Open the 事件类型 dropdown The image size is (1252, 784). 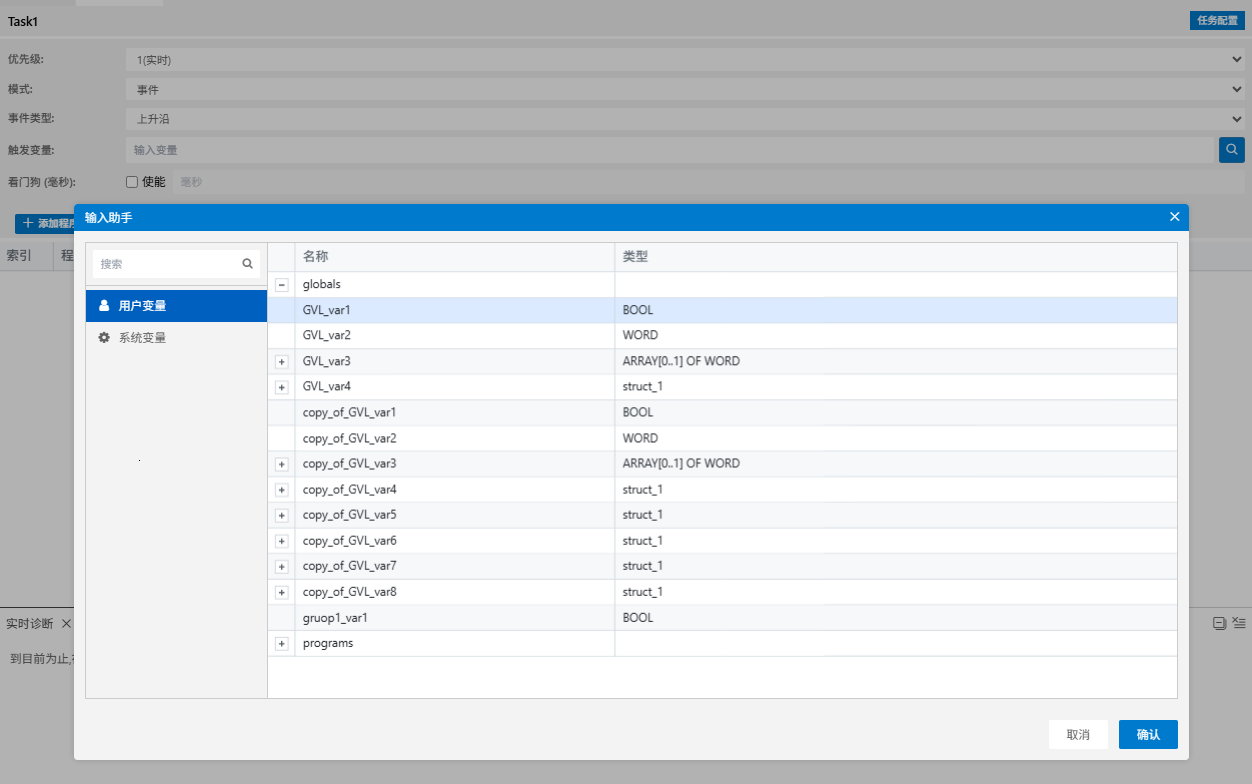tap(685, 119)
